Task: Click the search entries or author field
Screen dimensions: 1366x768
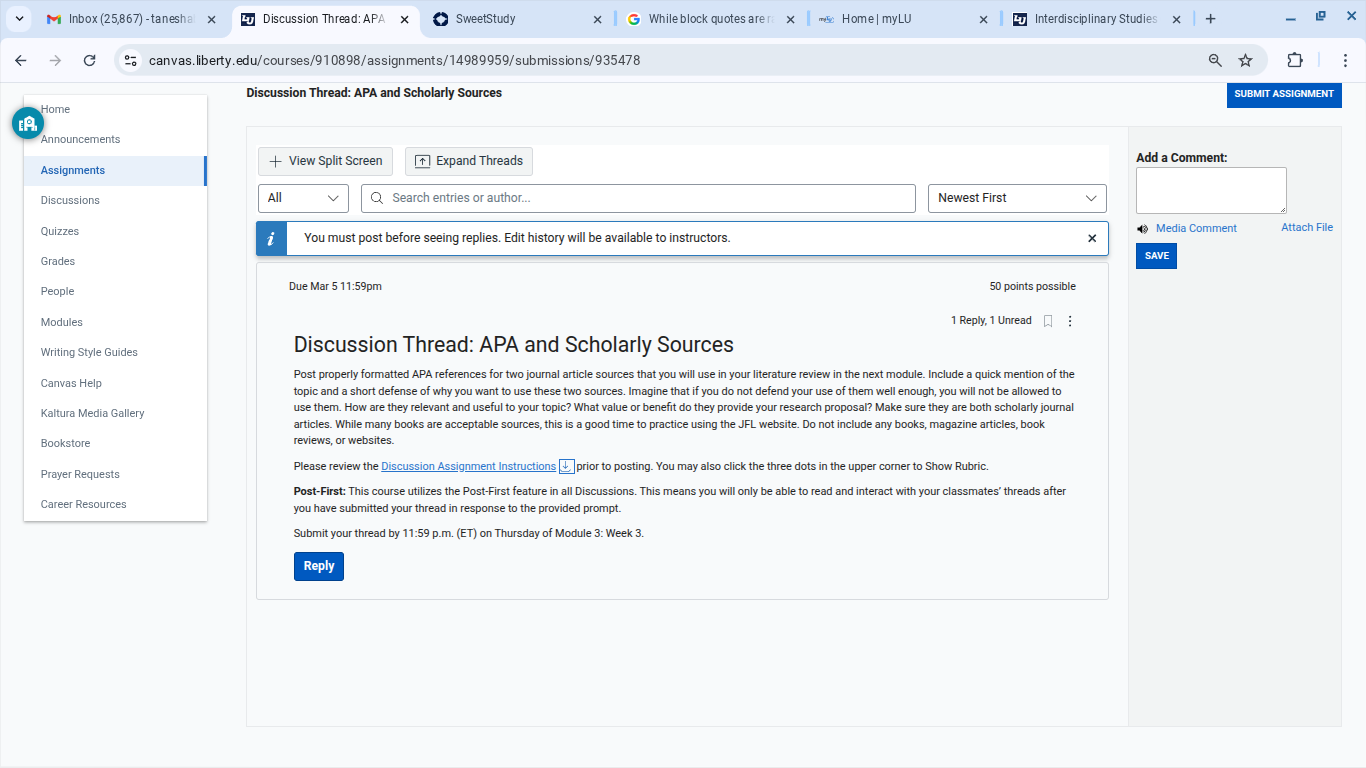Action: click(638, 198)
